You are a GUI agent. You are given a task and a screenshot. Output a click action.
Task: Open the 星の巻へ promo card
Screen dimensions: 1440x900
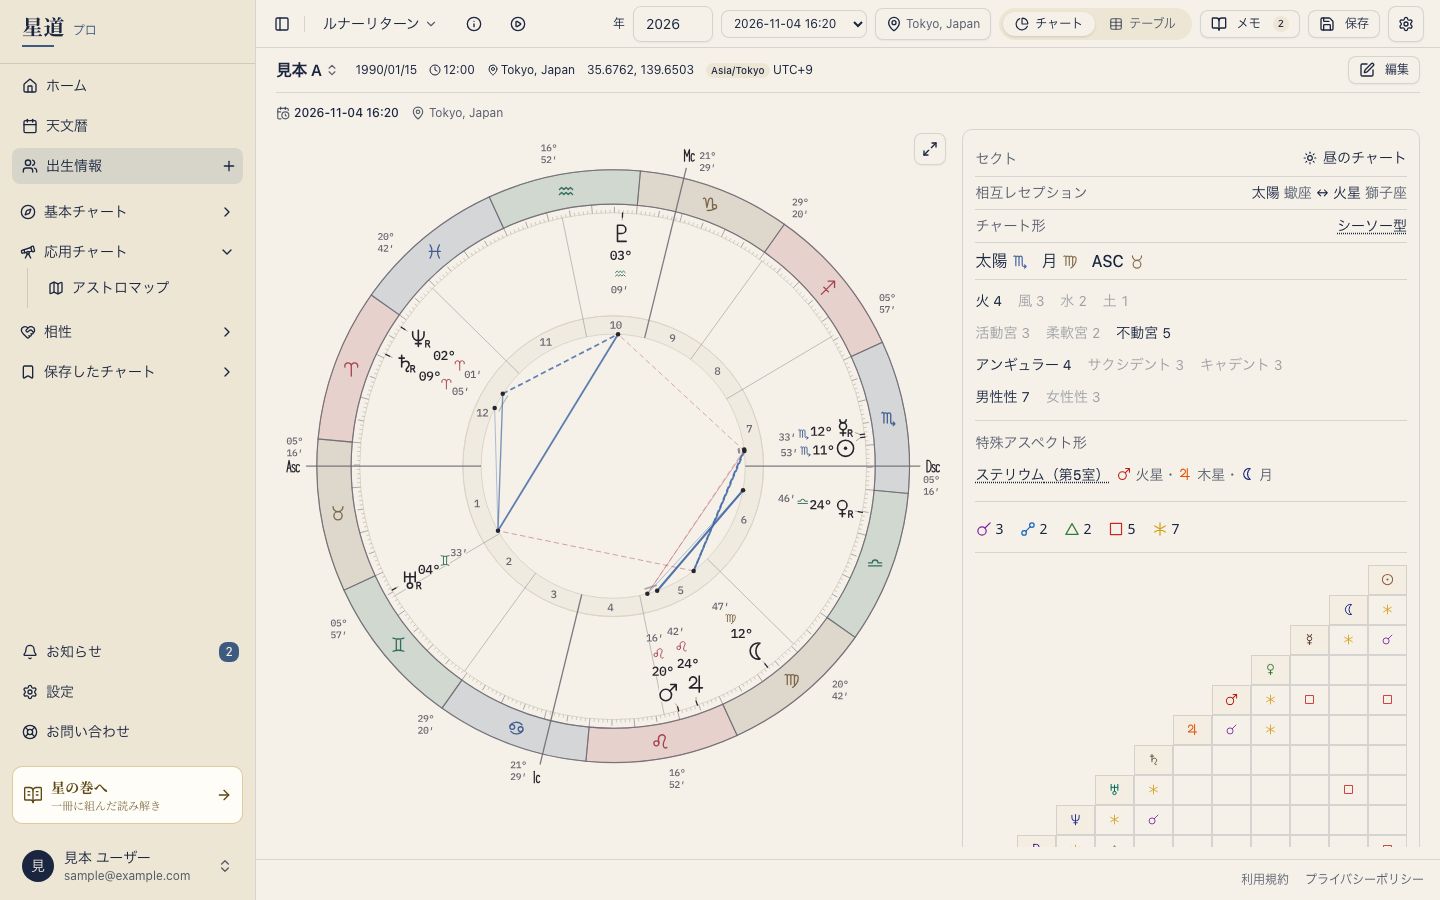coord(127,795)
